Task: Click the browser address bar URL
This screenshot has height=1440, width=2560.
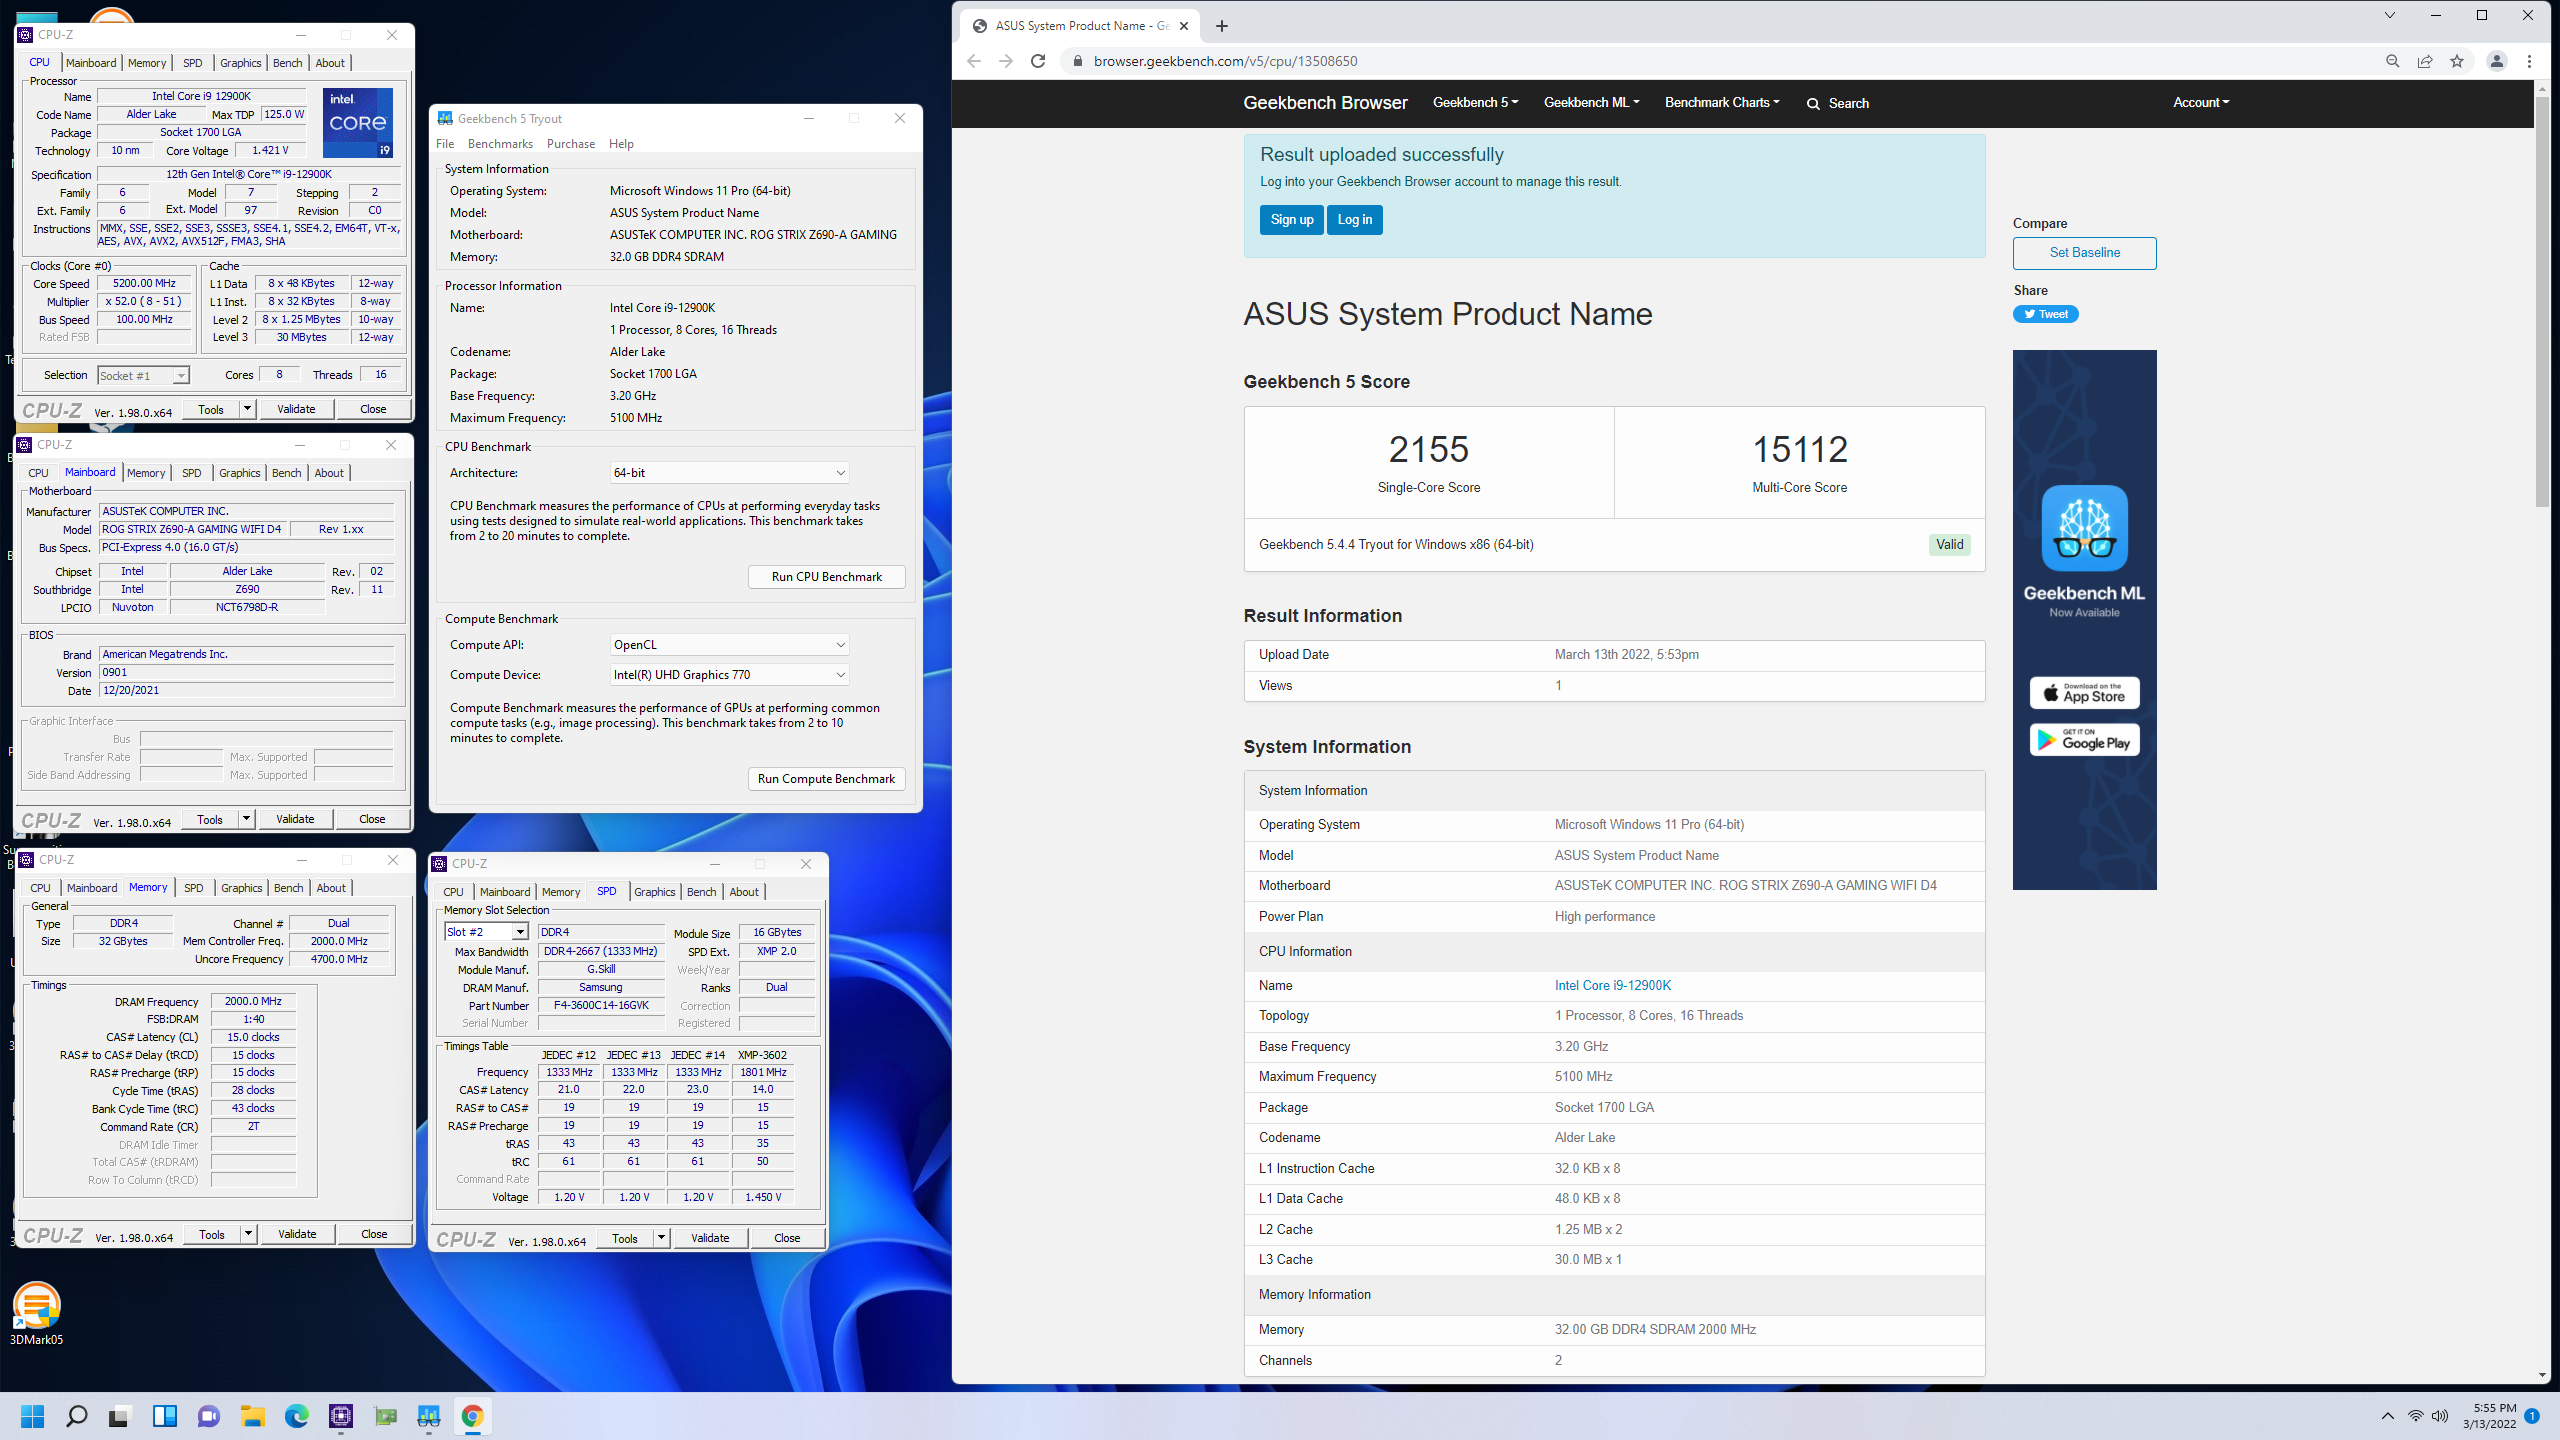Action: (1225, 61)
